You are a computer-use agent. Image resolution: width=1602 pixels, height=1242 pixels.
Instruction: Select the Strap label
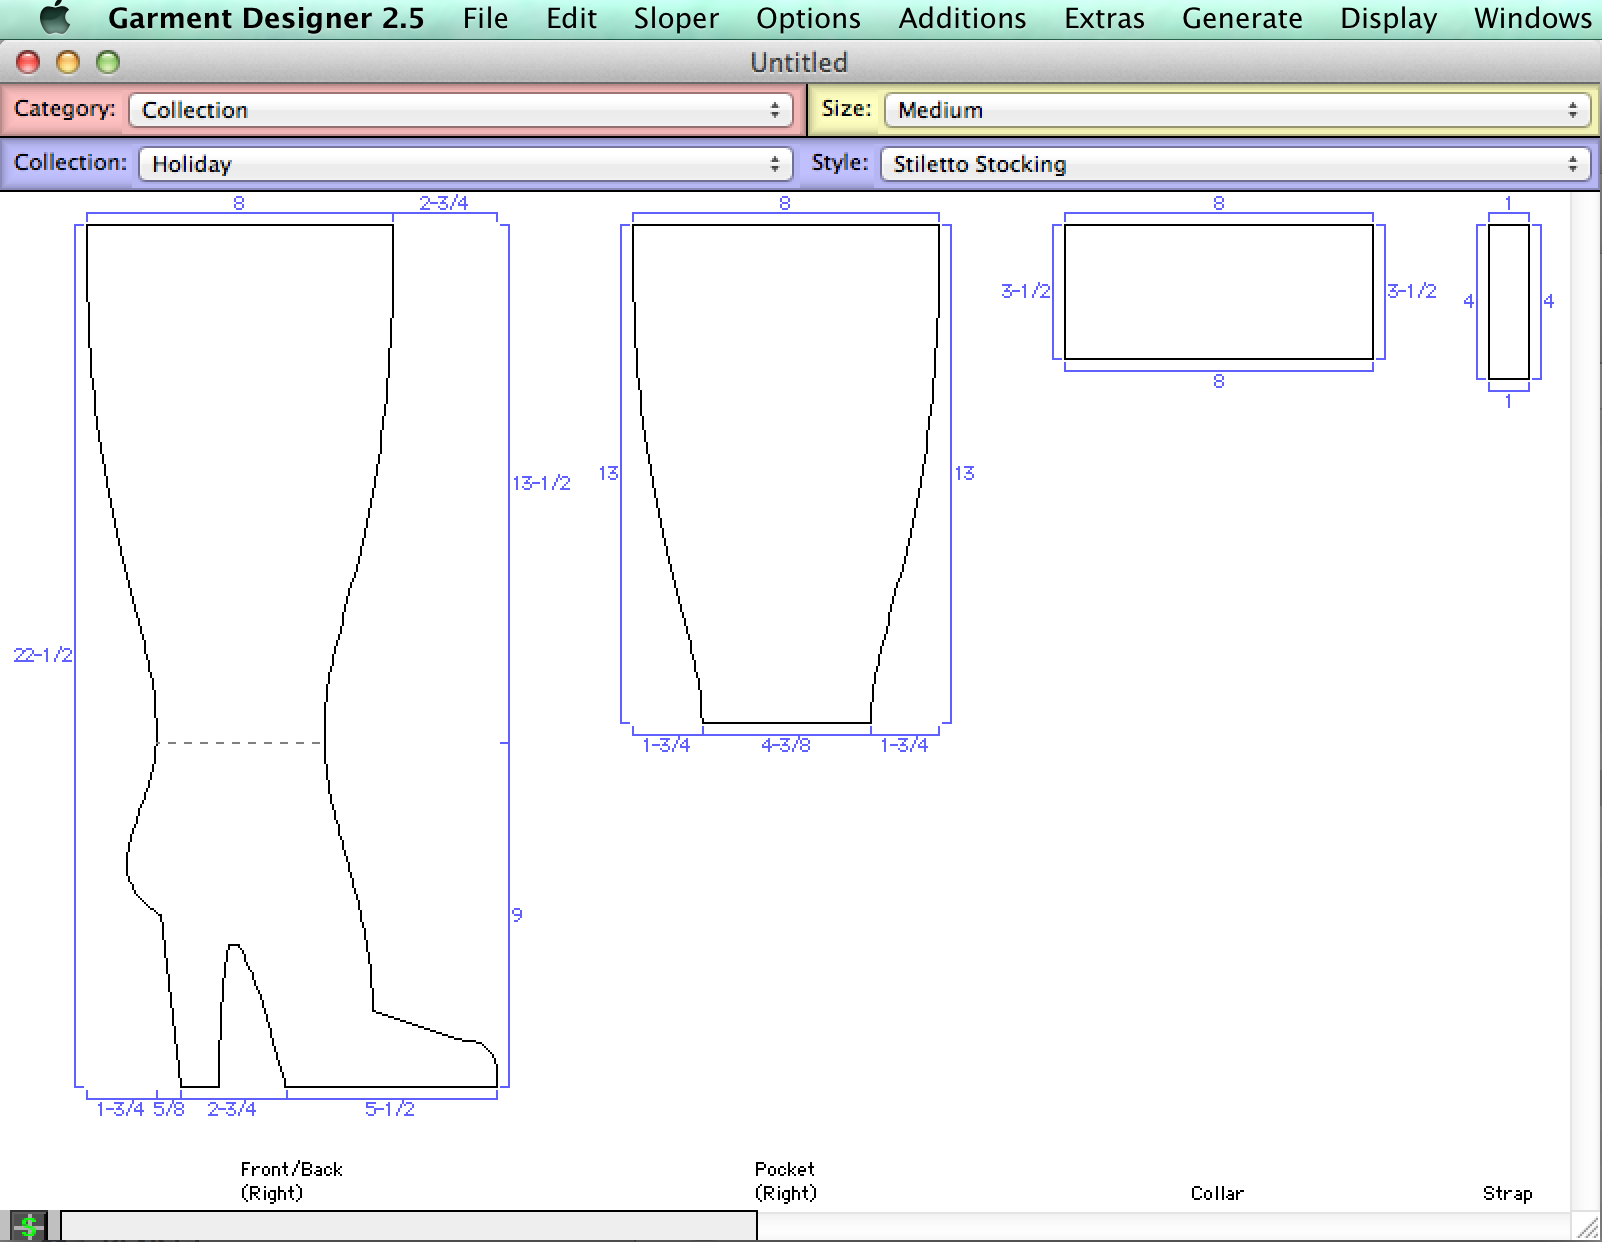tap(1507, 1193)
